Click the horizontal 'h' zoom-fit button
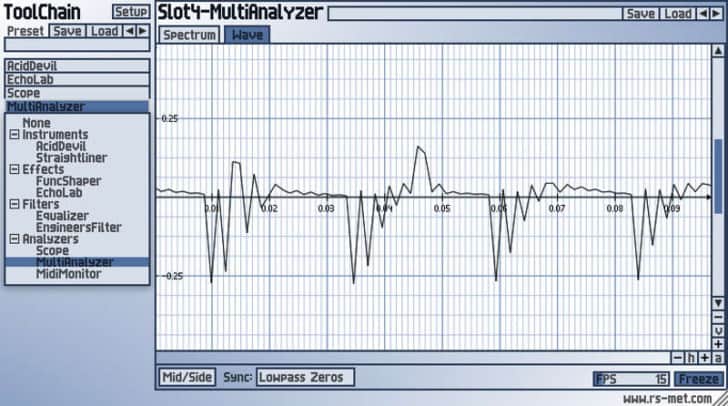The height and width of the screenshot is (406, 728). [691, 358]
